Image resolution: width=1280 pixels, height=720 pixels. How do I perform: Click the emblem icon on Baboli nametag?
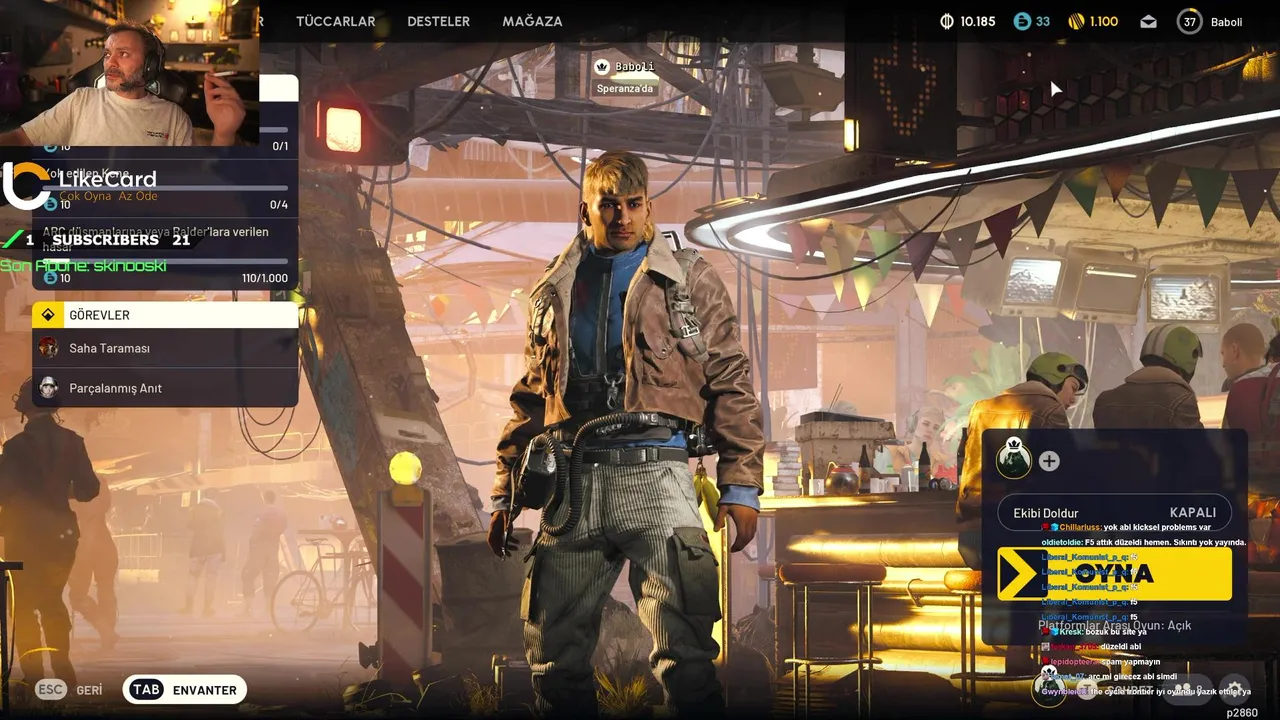click(x=602, y=67)
